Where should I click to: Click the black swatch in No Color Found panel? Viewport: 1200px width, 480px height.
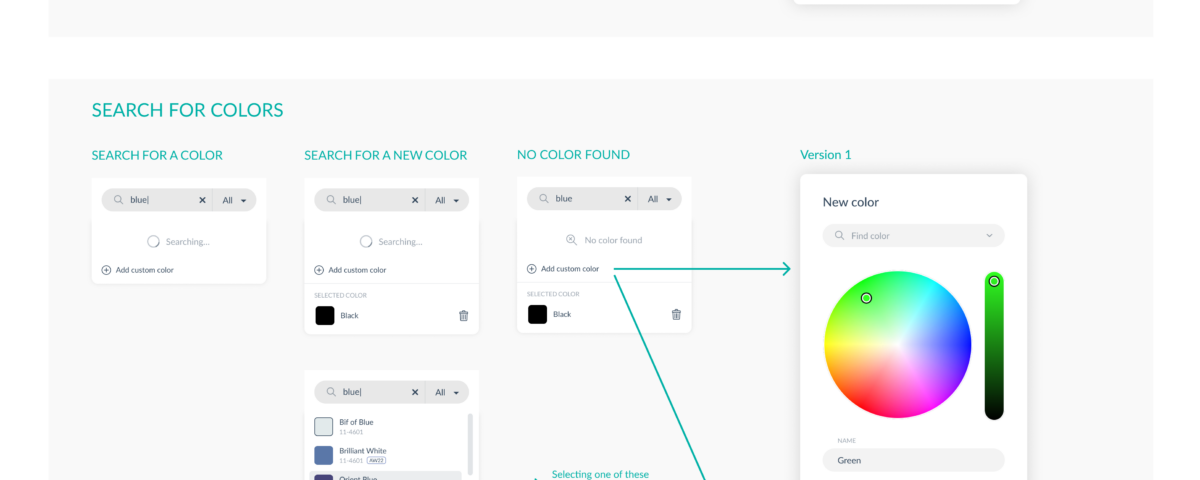tap(537, 314)
